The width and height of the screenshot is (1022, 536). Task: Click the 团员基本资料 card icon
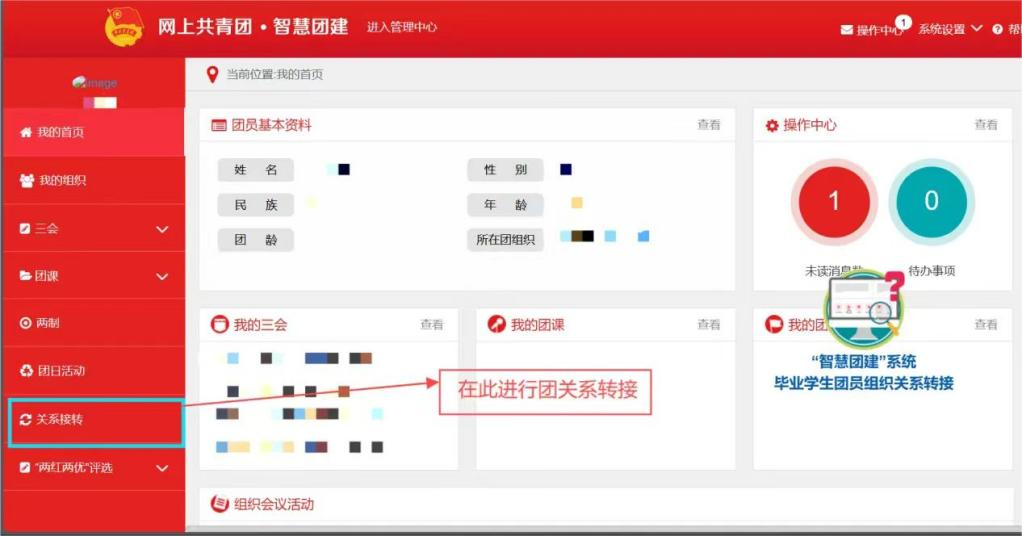(219, 126)
